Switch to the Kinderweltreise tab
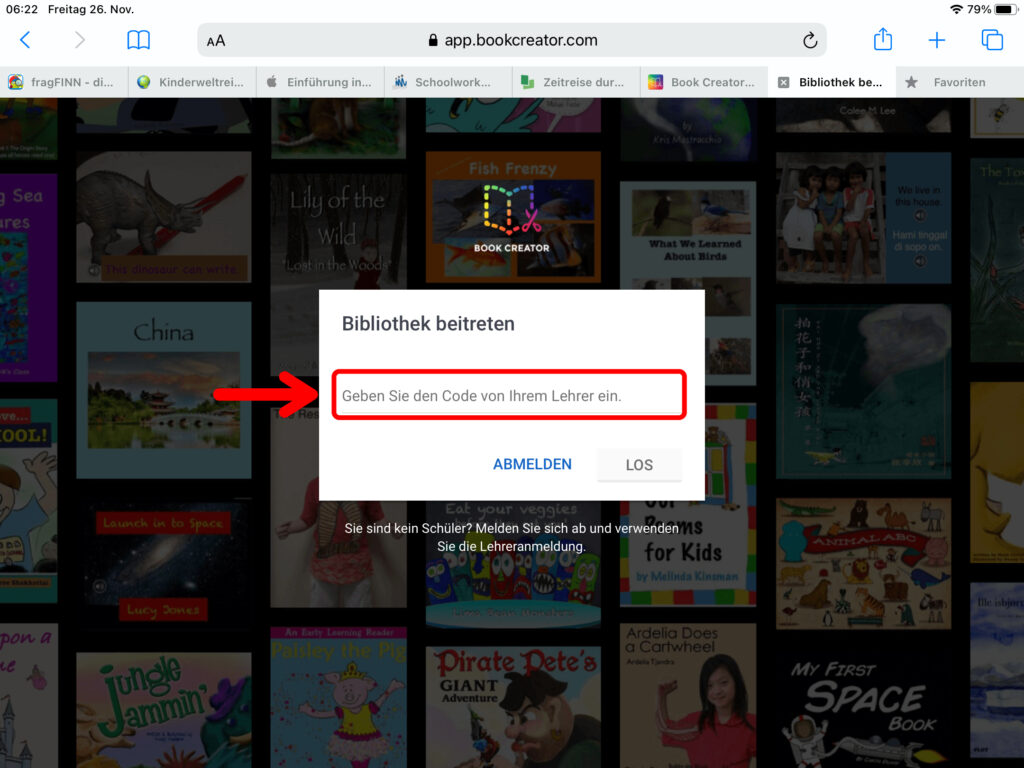This screenshot has width=1024, height=768. [x=192, y=82]
